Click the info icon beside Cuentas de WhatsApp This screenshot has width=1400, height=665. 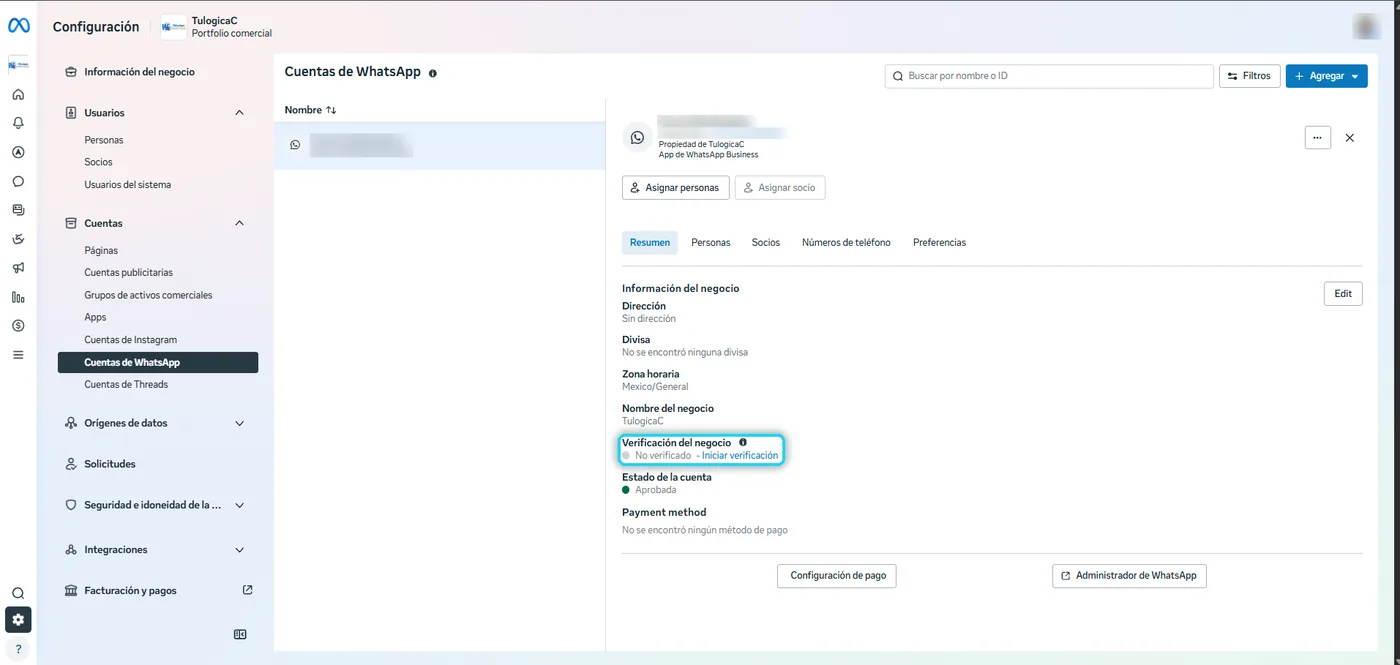(433, 73)
